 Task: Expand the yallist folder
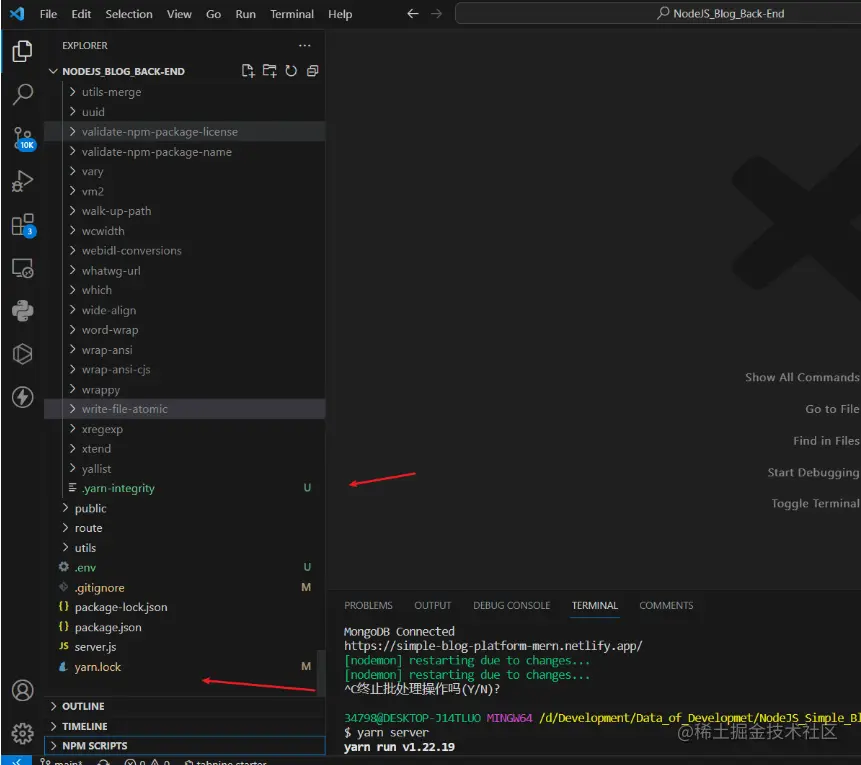pos(185,468)
